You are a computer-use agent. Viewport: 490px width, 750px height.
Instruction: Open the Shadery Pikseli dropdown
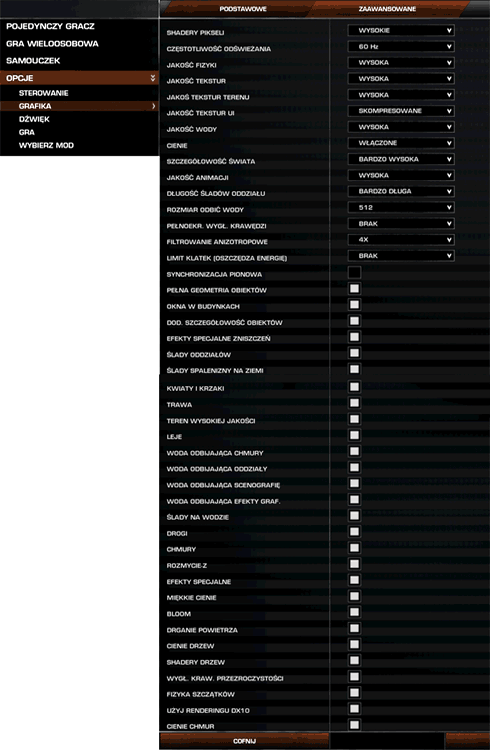tap(401, 31)
